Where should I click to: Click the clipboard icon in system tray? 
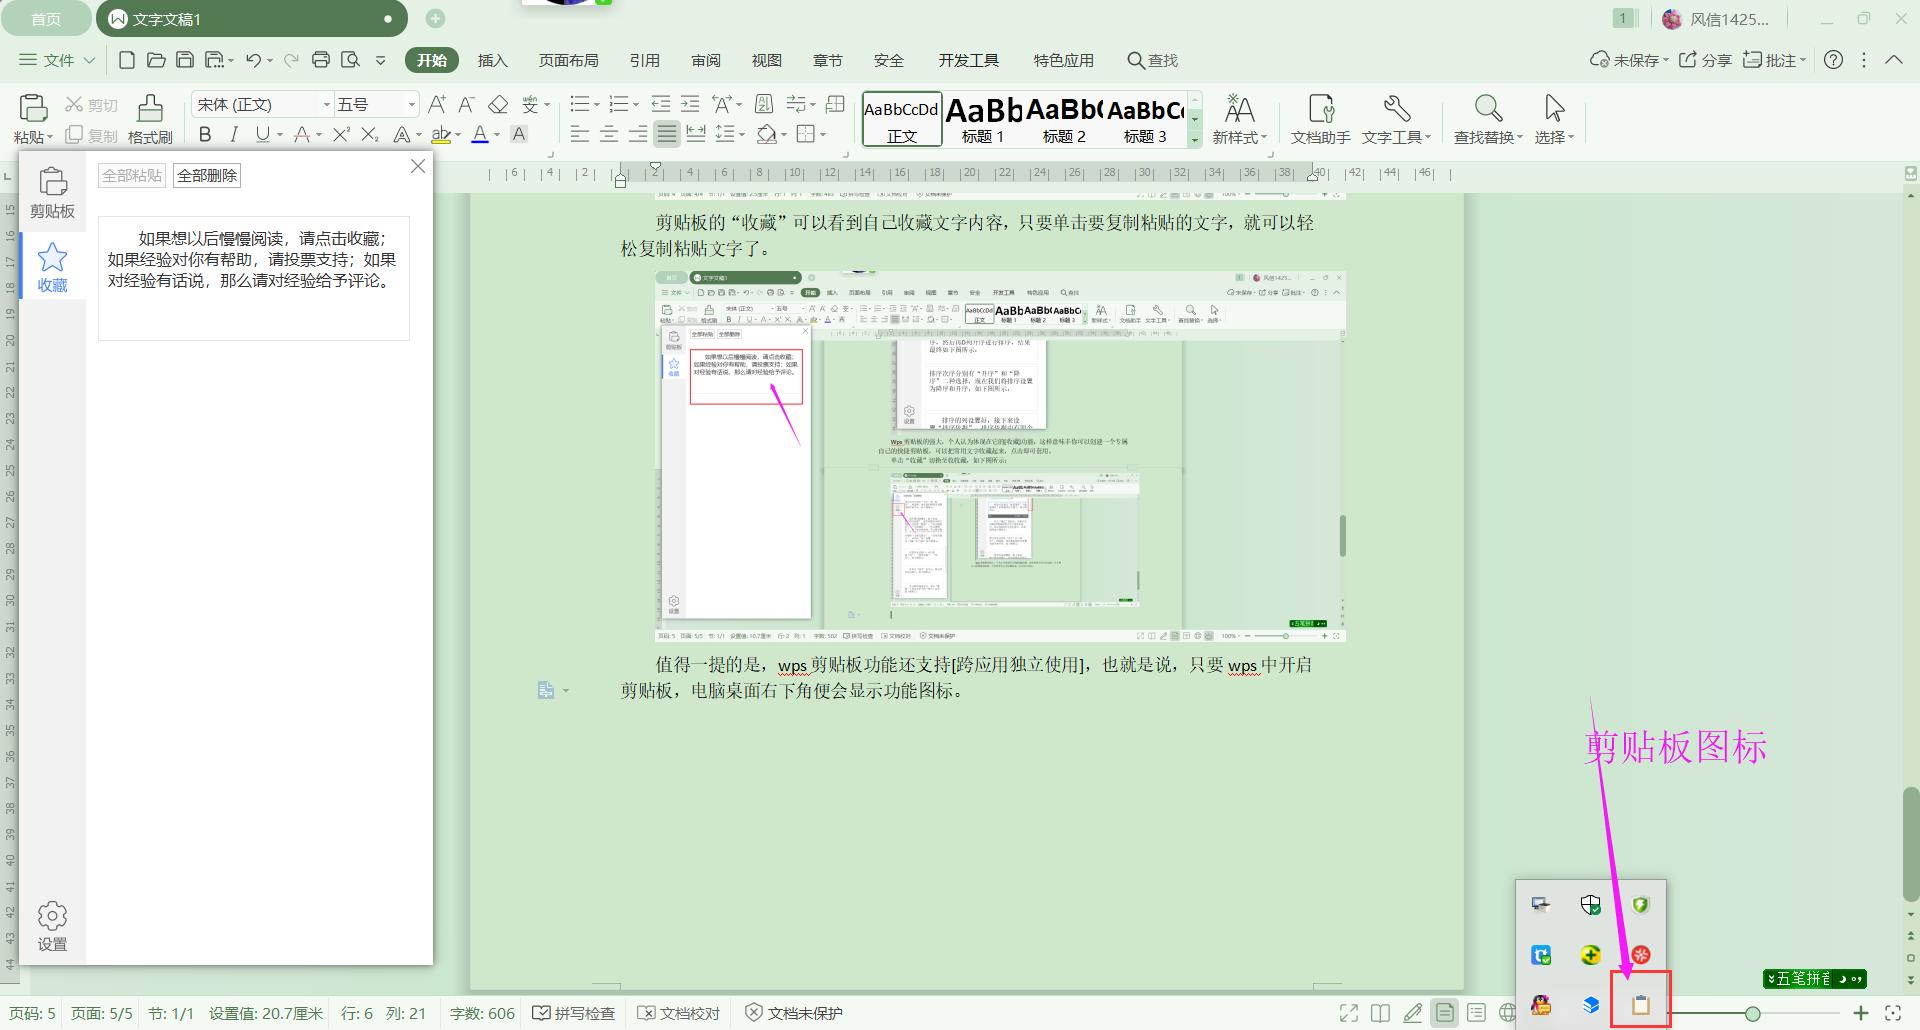(1641, 1004)
